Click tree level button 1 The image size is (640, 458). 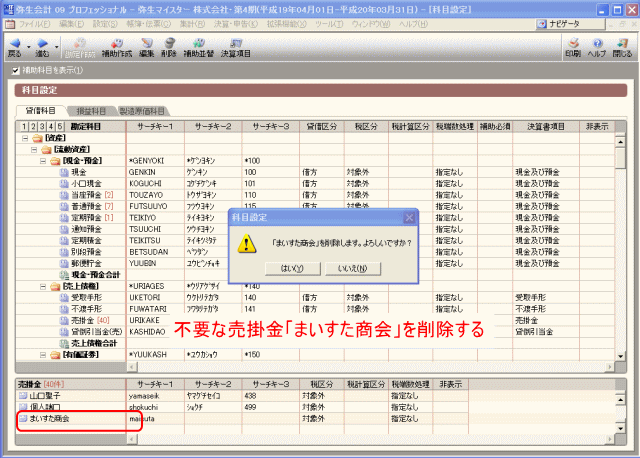tap(24, 127)
